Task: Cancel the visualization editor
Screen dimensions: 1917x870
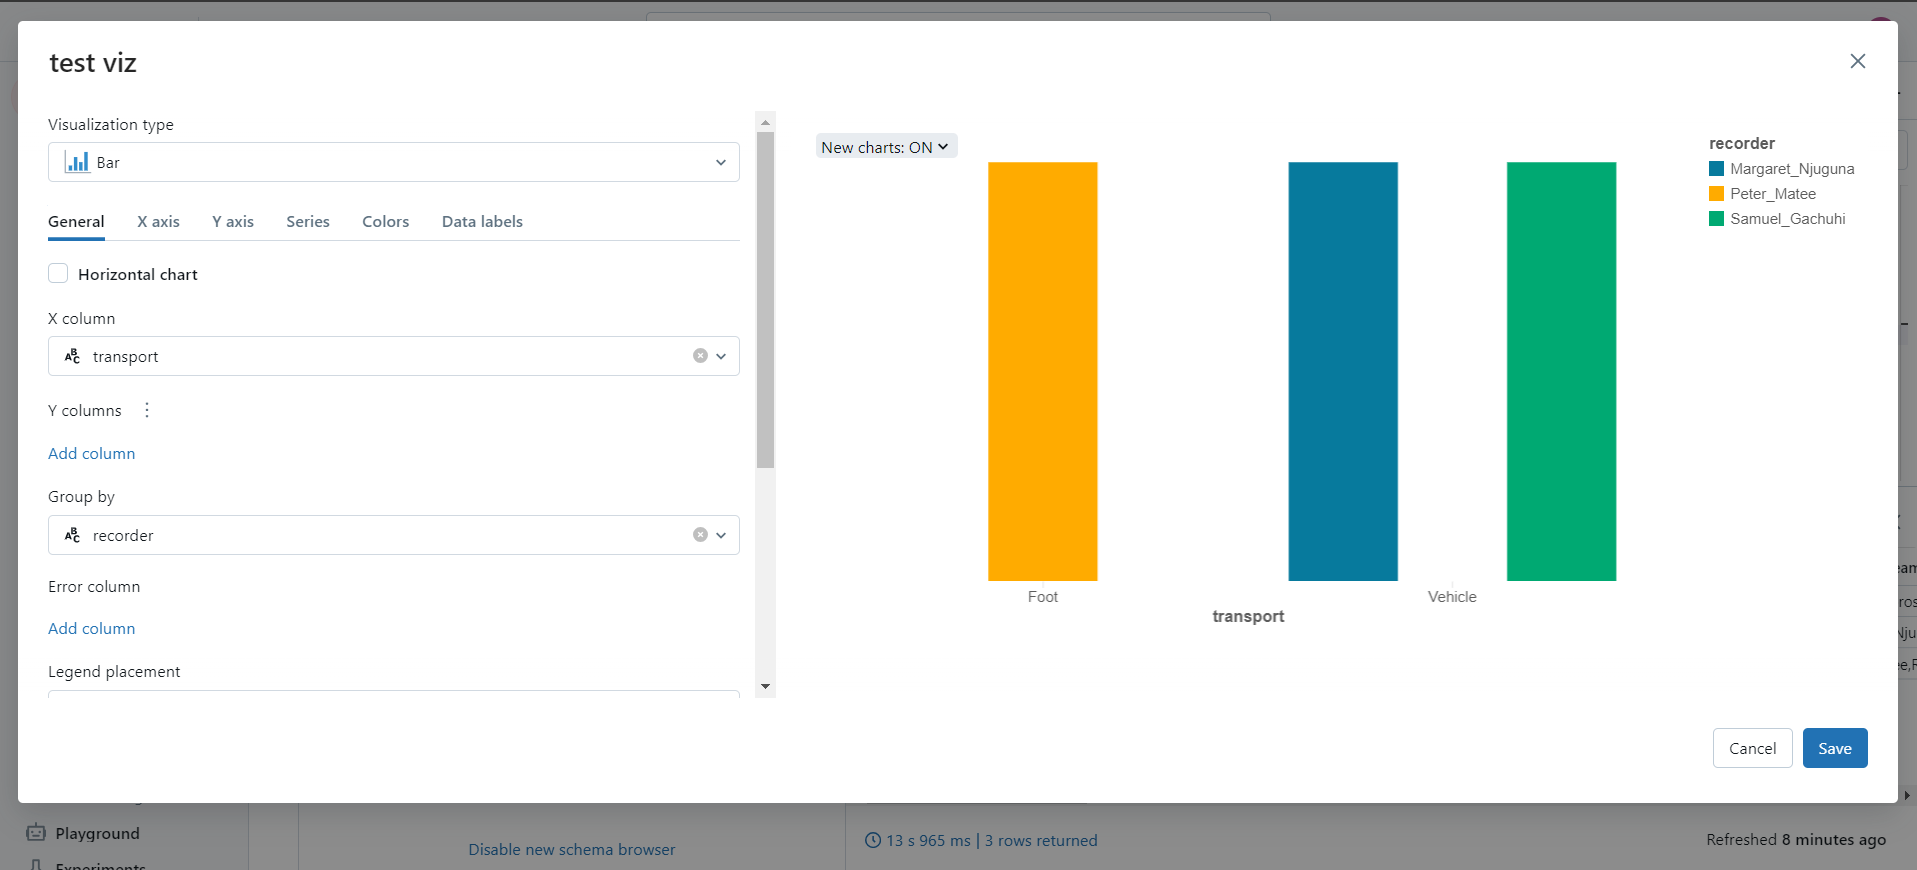Action: click(x=1752, y=748)
